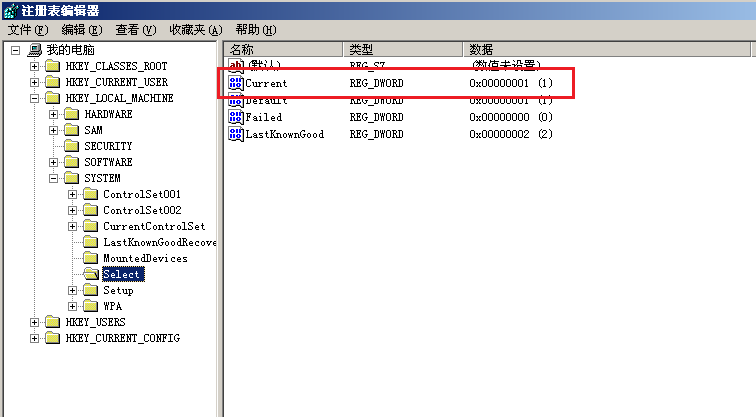Click the HKEY_CURRENT_USER folder icon
The height and width of the screenshot is (417, 756).
[53, 82]
